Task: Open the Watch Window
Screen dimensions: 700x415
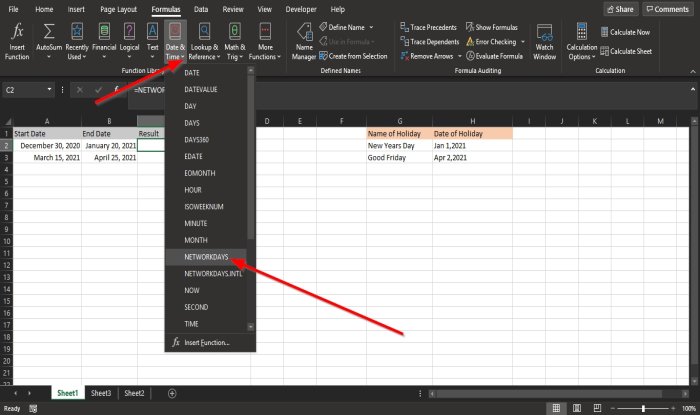Action: pos(544,40)
